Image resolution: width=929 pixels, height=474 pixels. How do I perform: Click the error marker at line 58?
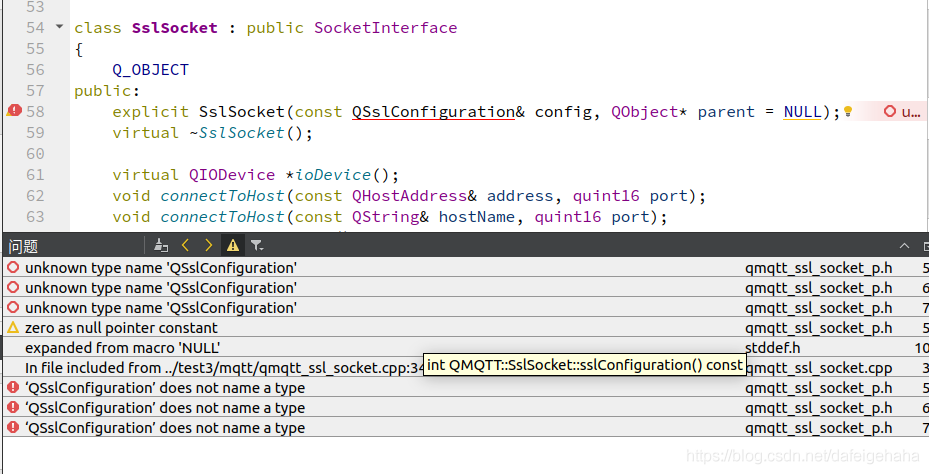coord(14,112)
